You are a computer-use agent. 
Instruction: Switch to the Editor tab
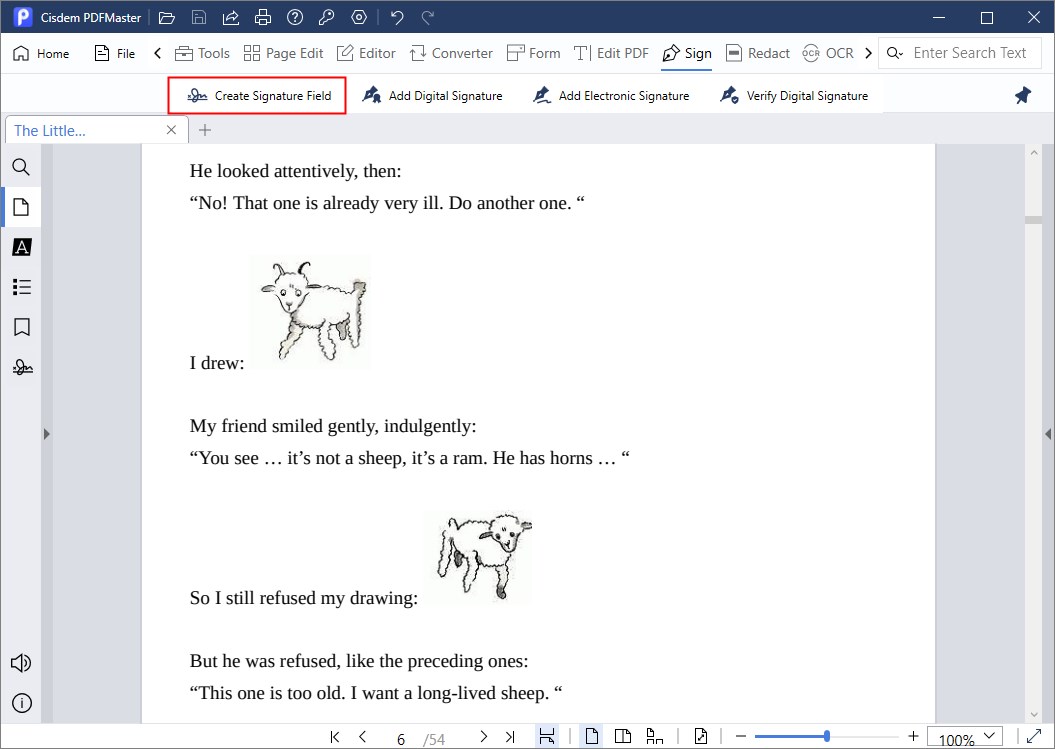(366, 53)
